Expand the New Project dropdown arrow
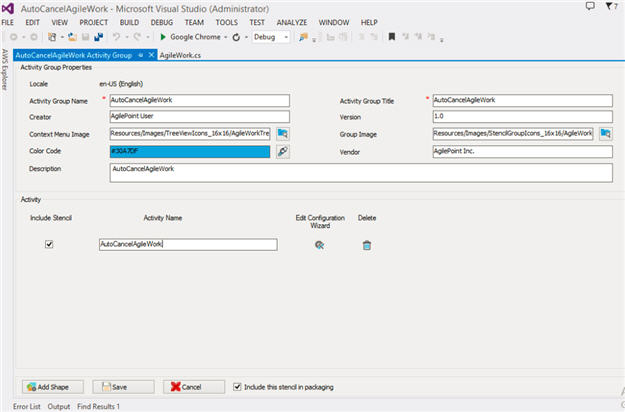 (x=62, y=37)
